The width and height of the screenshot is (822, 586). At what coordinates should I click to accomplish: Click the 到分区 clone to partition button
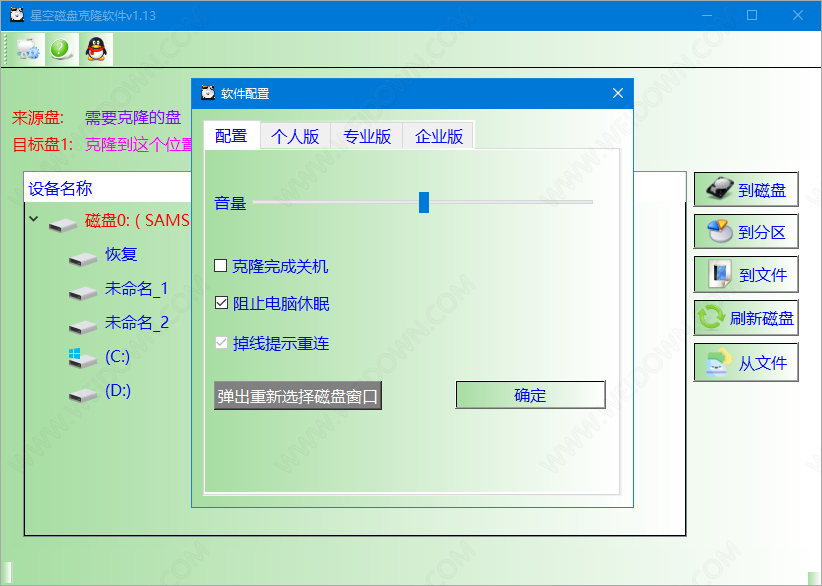[745, 231]
